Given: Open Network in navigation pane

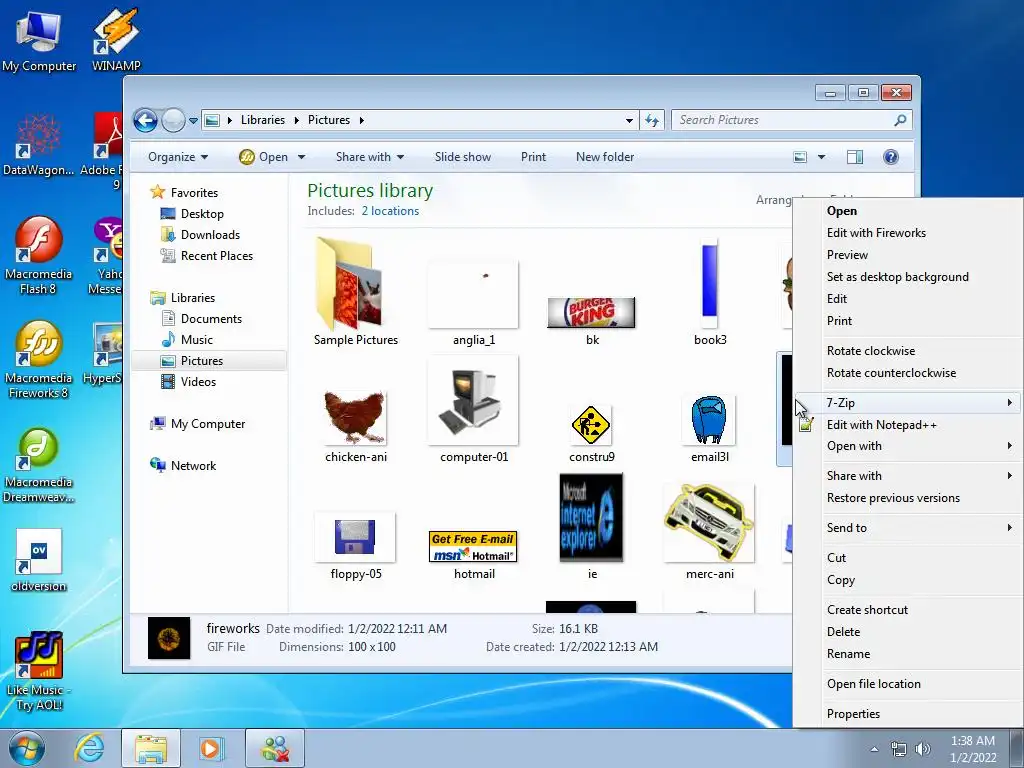Looking at the screenshot, I should coord(193,466).
